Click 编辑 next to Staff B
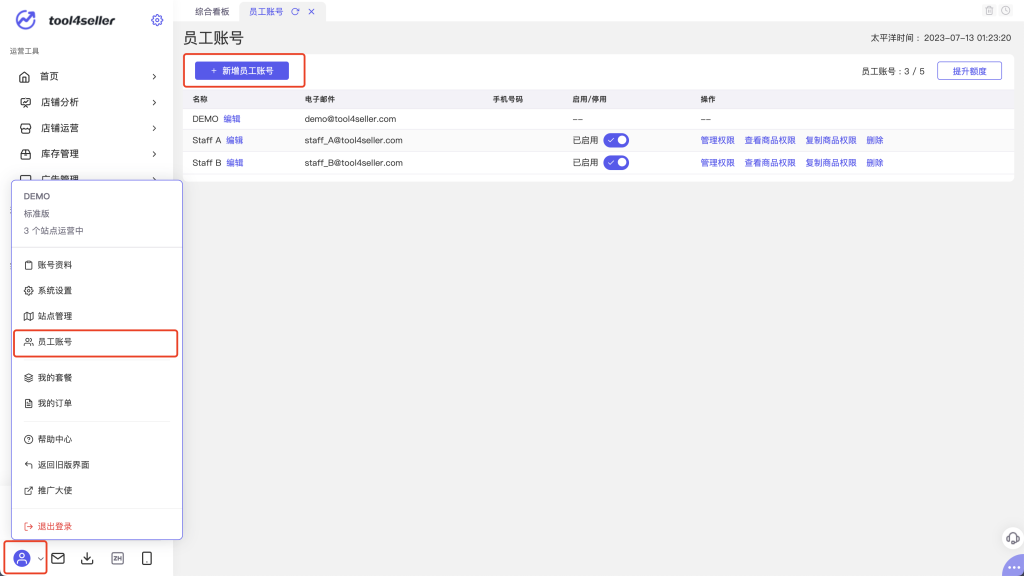This screenshot has width=1024, height=576. 234,163
